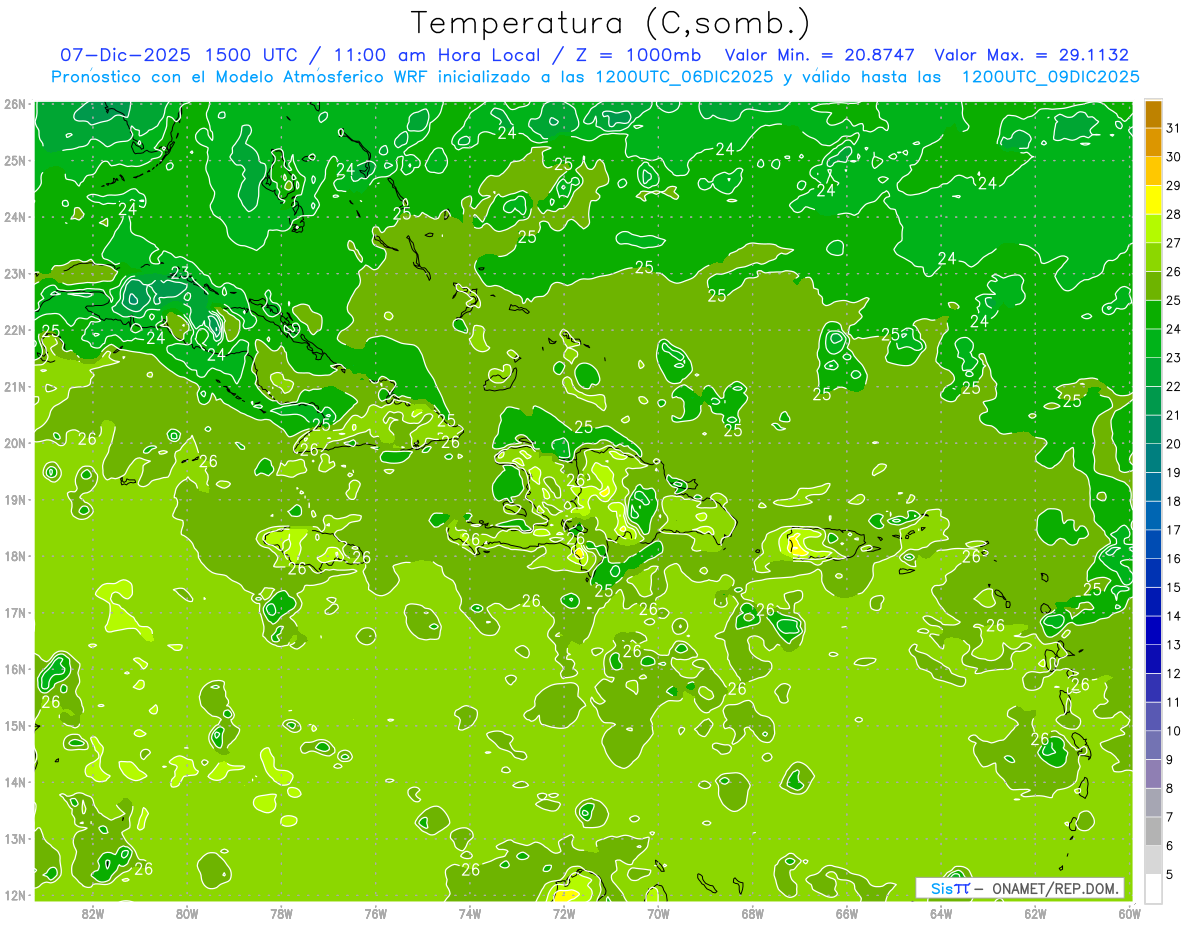1200x927 pixels.
Task: Click the '68W' longitude axis label
Action: coord(753,913)
